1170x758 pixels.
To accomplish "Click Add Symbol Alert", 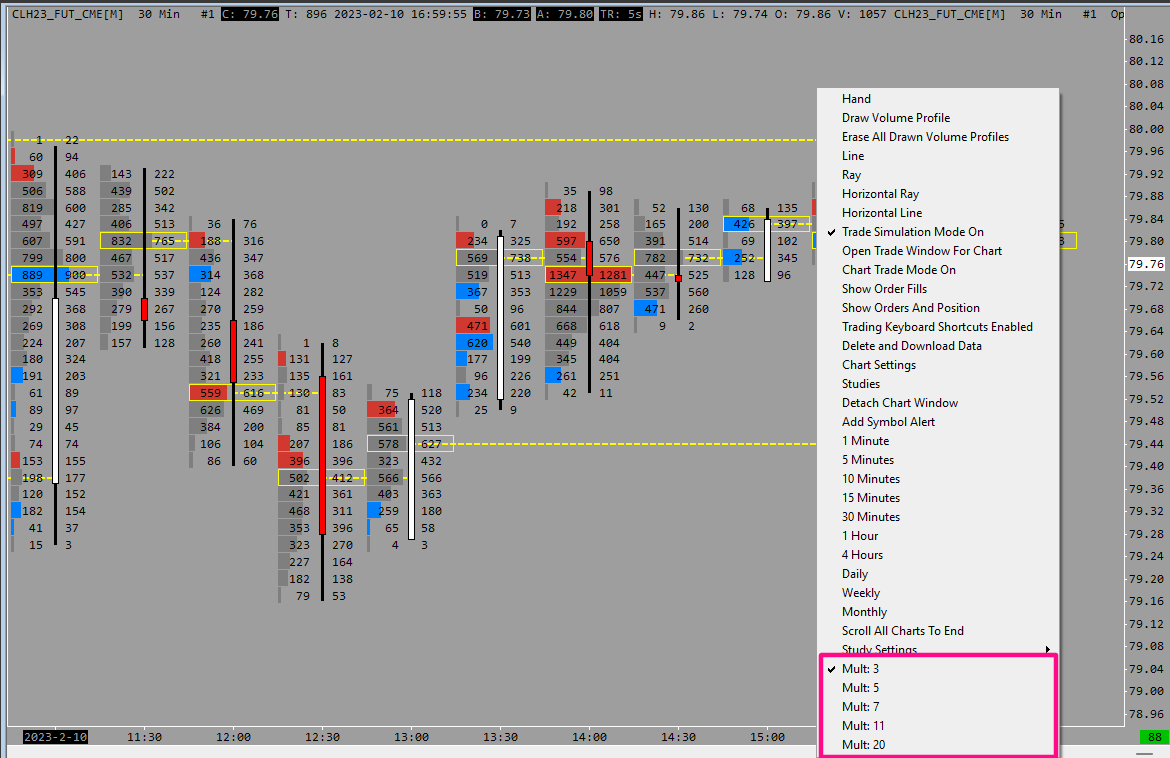I will tap(888, 422).
